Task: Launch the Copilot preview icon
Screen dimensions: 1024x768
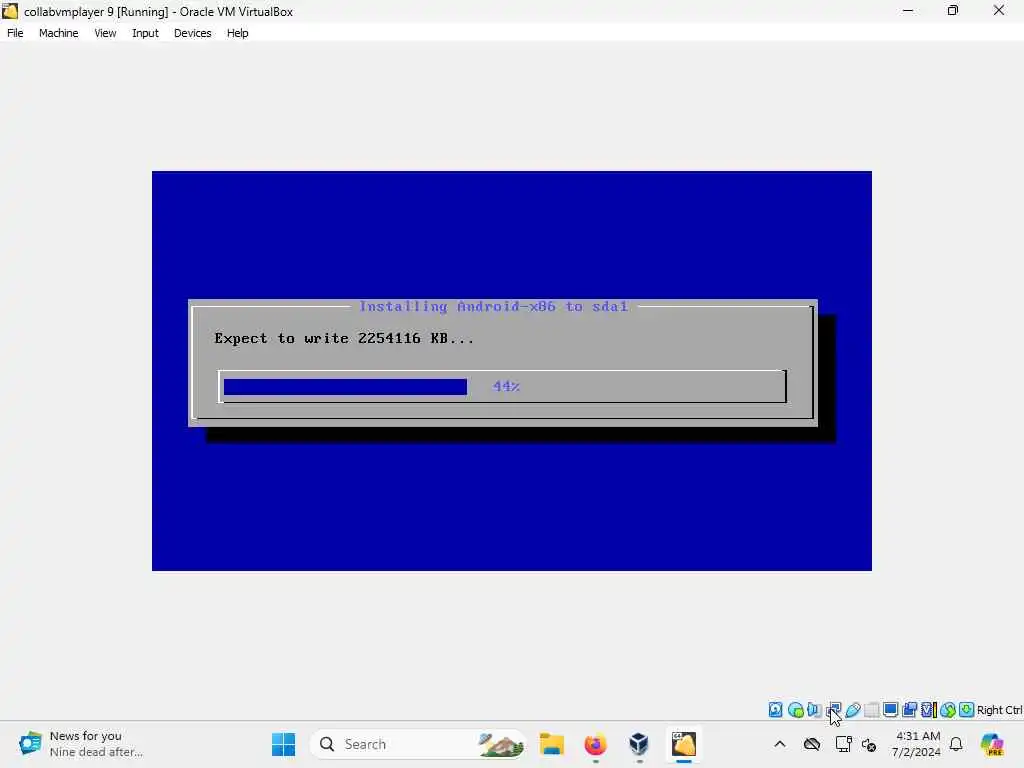Action: point(992,744)
